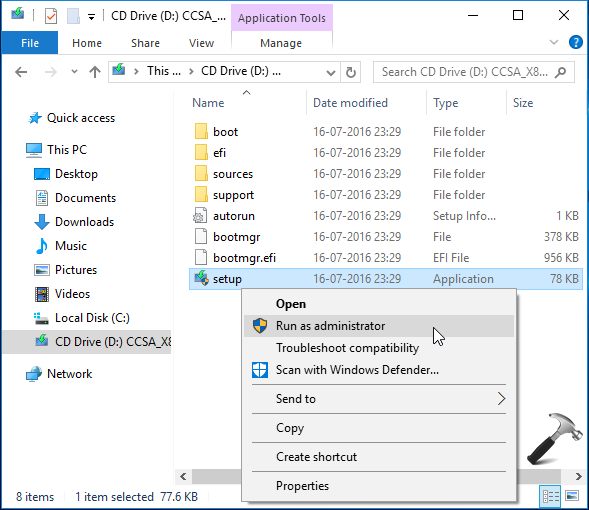Click the search magnifier icon

[x=560, y=72]
